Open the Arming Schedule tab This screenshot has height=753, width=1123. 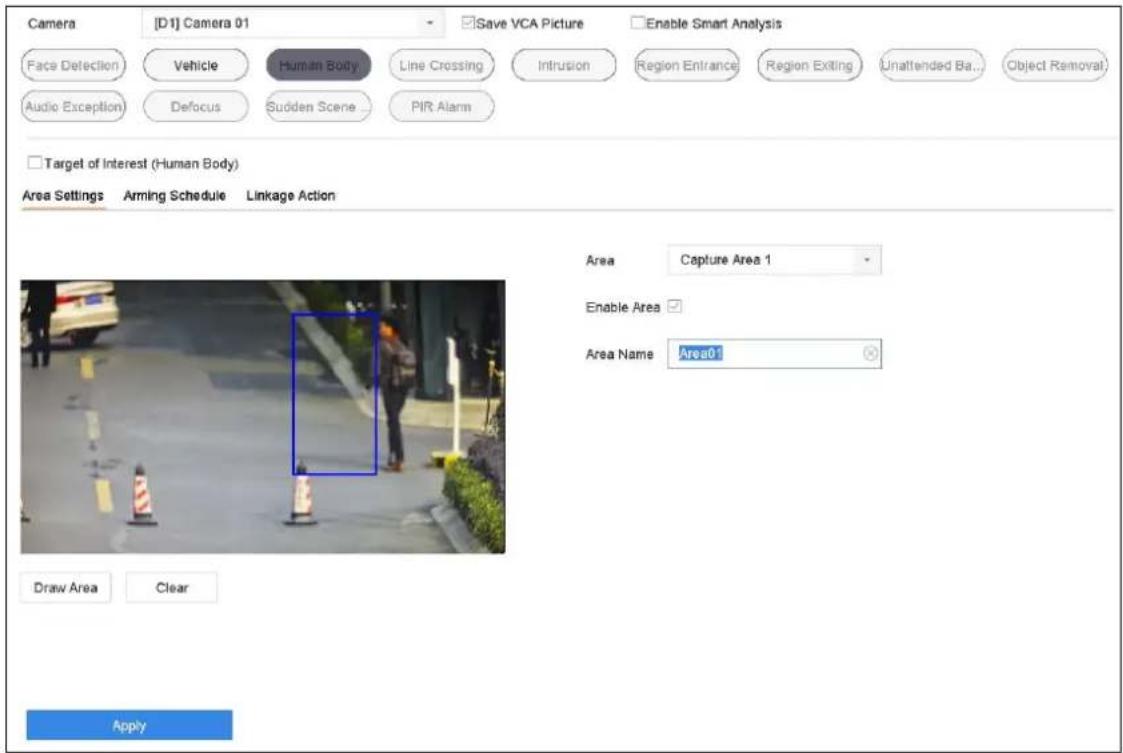point(174,196)
